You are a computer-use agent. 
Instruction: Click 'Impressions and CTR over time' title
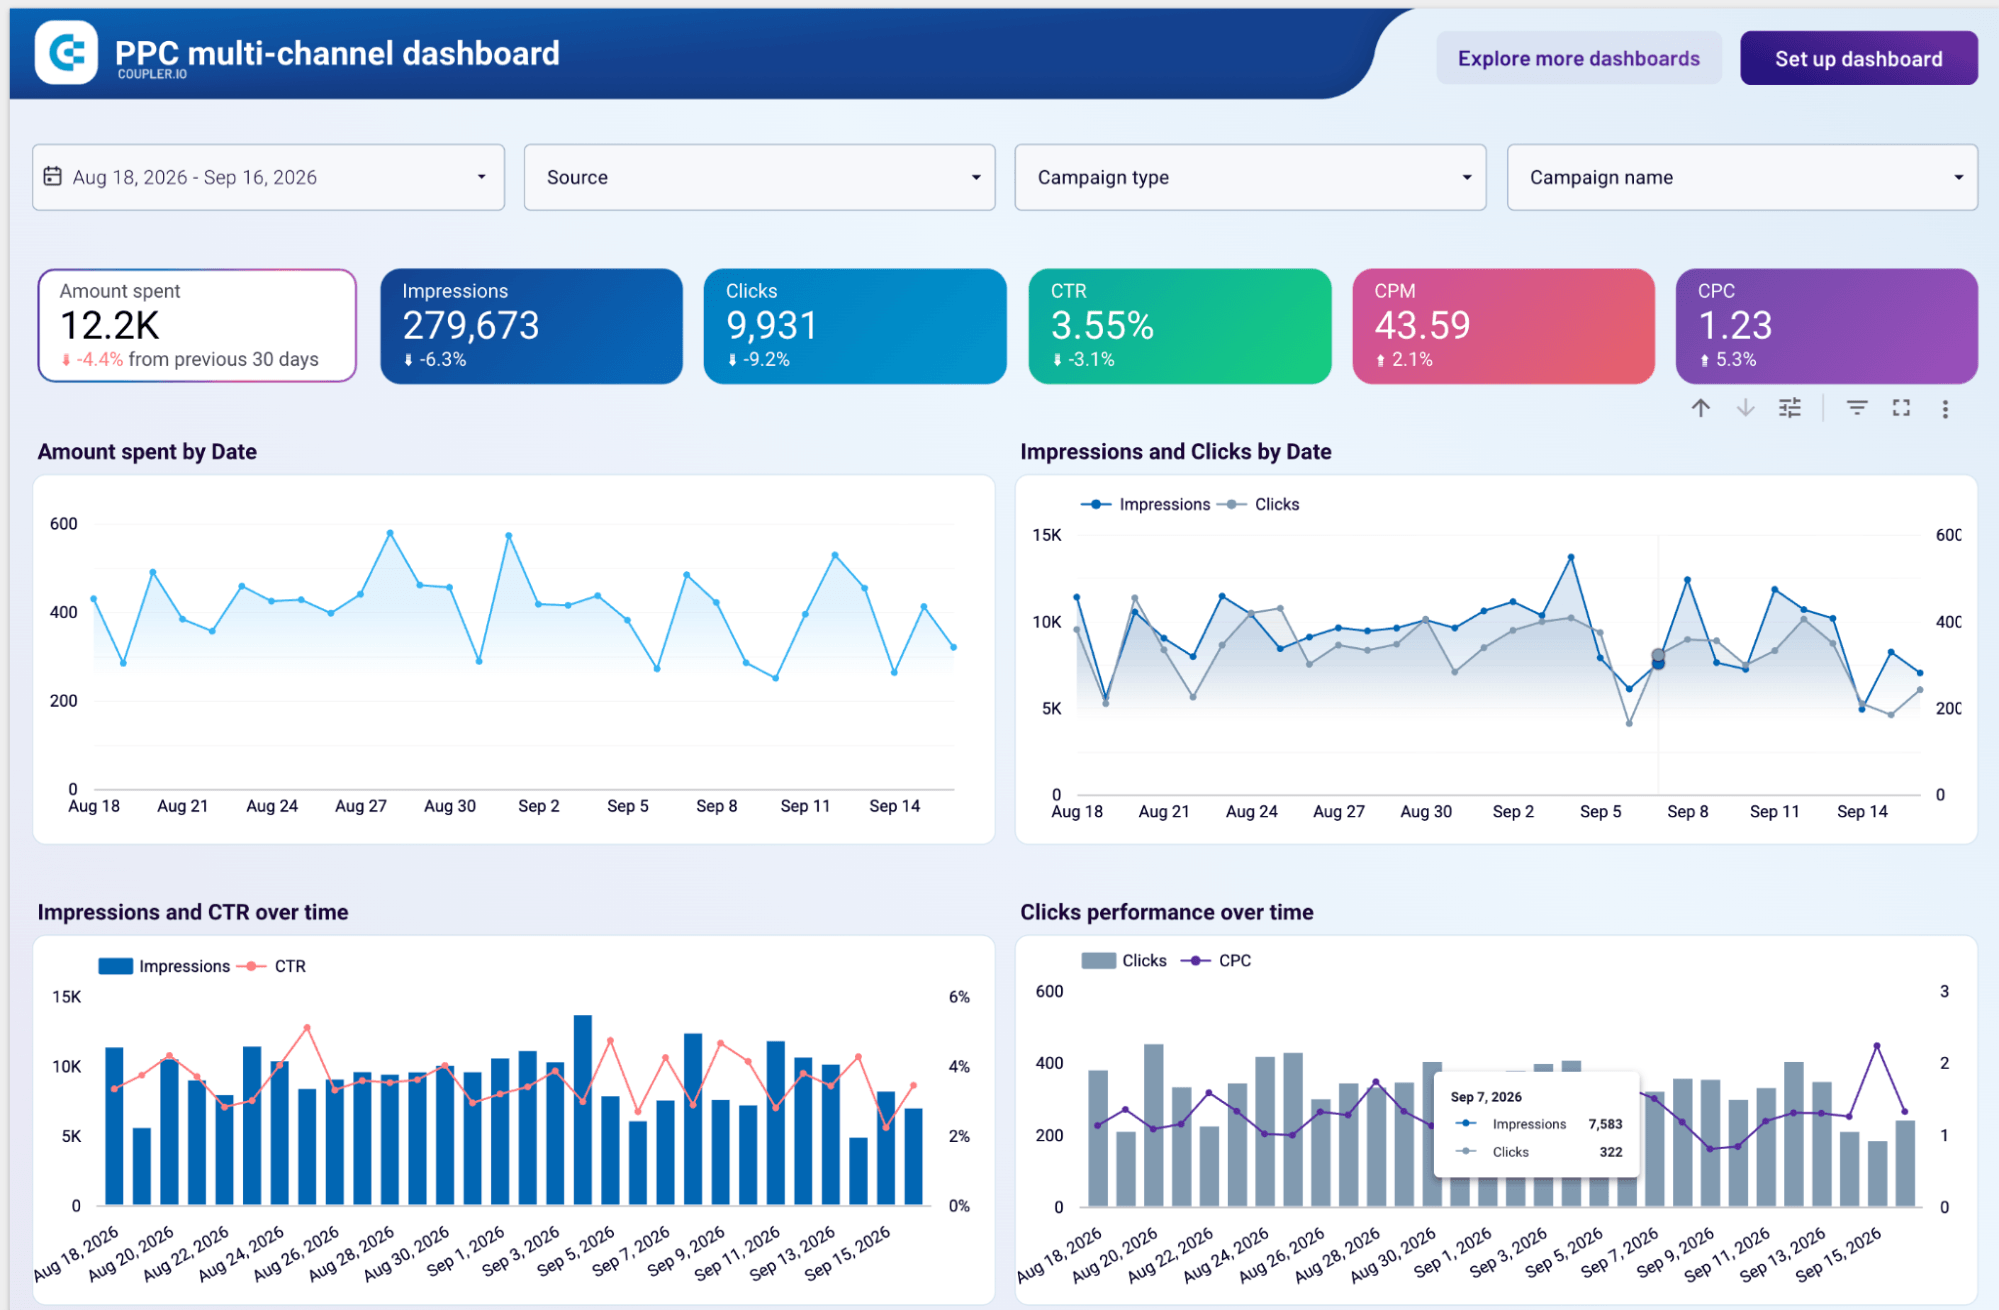pyautogui.click(x=193, y=912)
